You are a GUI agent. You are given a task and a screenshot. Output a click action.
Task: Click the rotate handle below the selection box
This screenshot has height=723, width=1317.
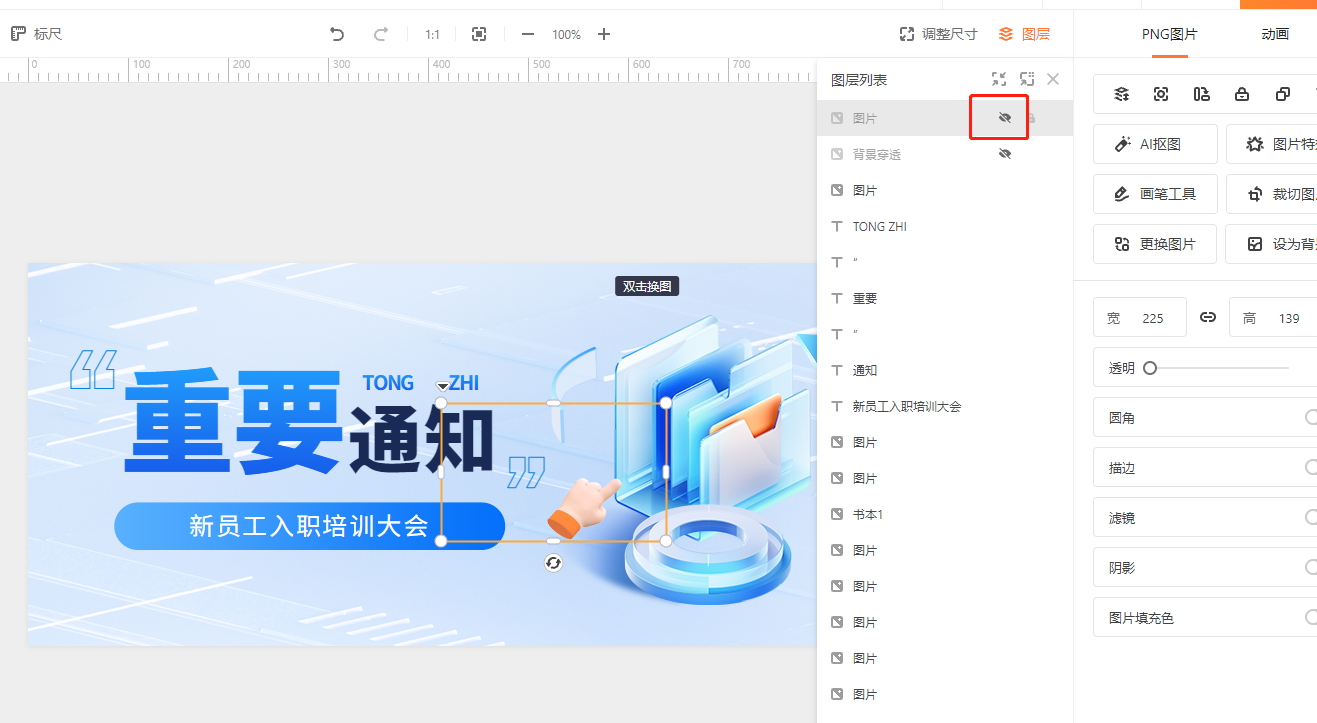554,563
